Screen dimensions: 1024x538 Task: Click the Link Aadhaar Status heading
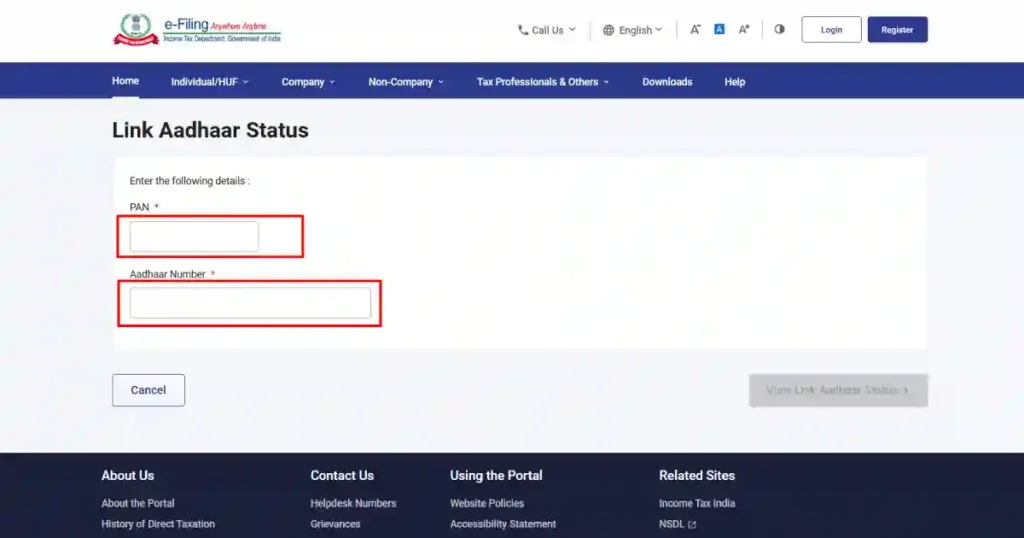210,130
